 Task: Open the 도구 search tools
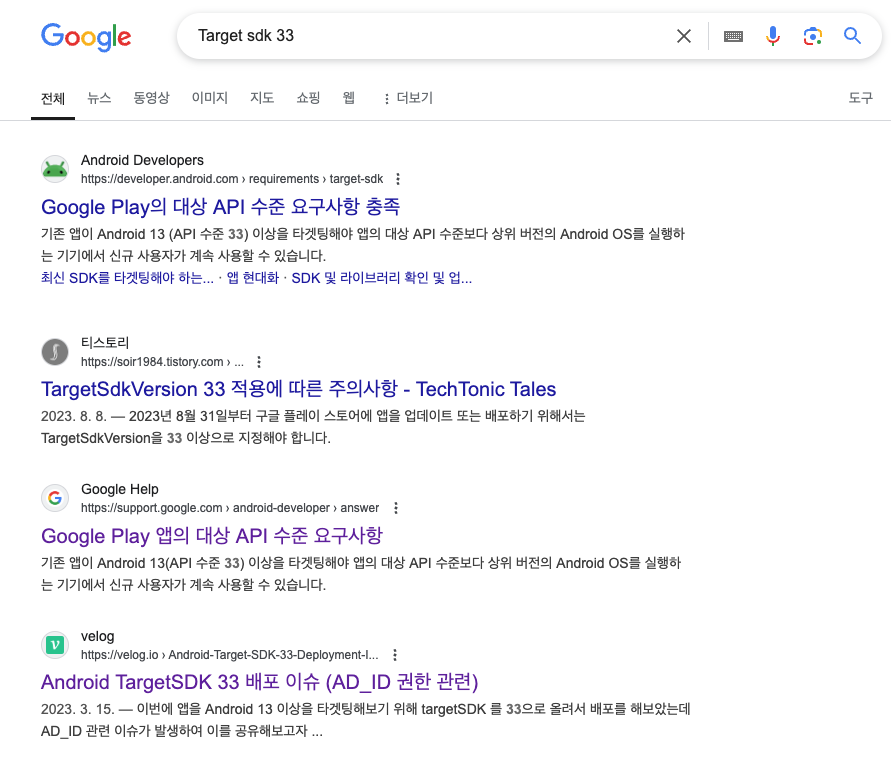click(860, 98)
